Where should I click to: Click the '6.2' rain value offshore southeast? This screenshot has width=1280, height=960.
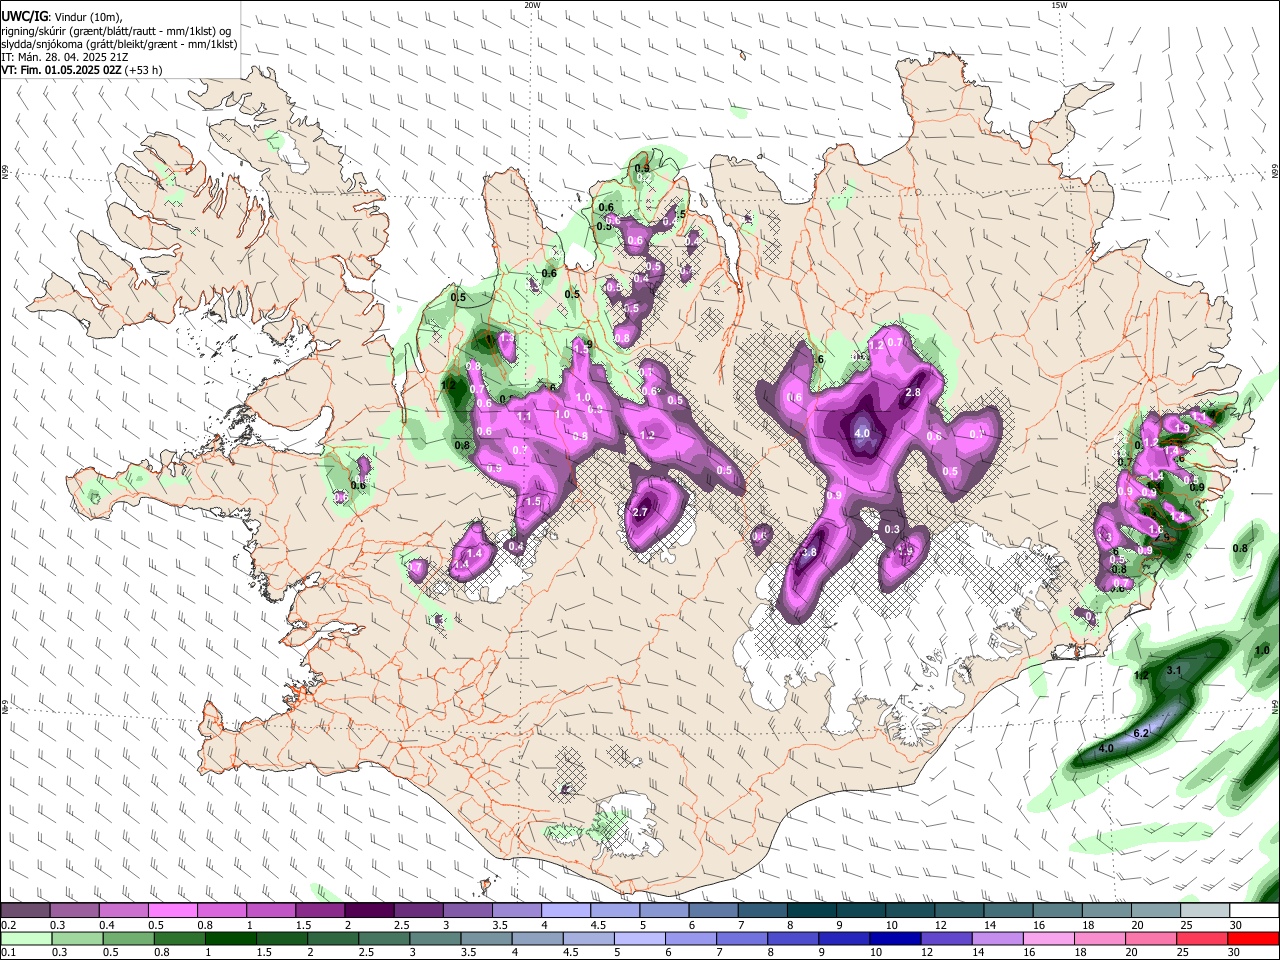pos(1141,733)
